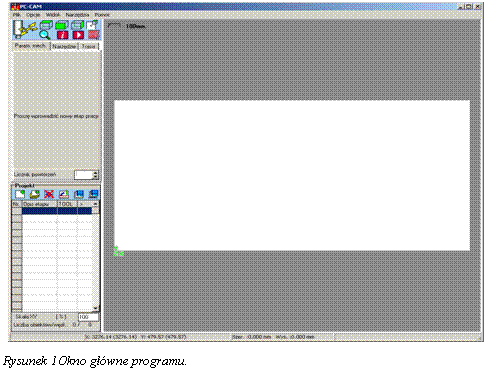Open the Widok menu
Image resolution: width=491 pixels, height=371 pixels.
point(53,15)
